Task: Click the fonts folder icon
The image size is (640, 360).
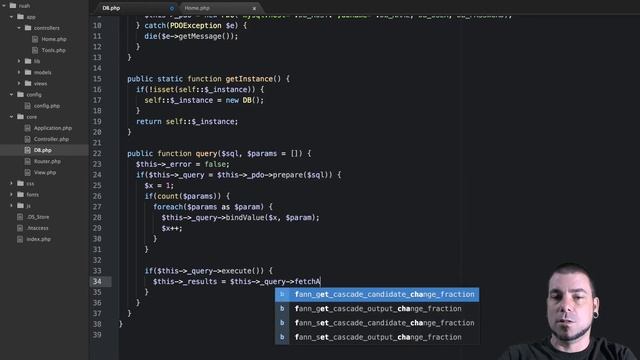Action: pos(20,195)
